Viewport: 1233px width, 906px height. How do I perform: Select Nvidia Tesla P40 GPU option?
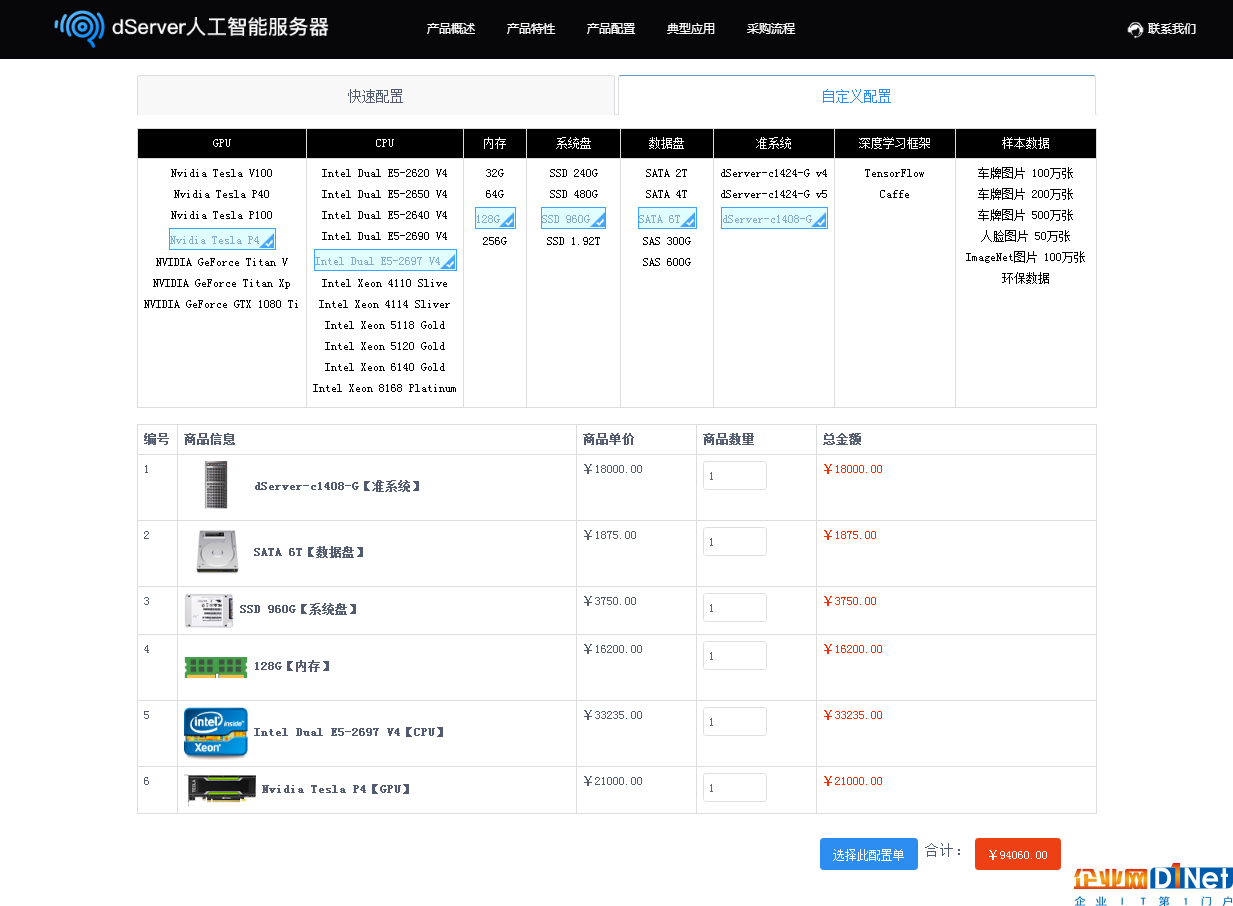tap(222, 194)
